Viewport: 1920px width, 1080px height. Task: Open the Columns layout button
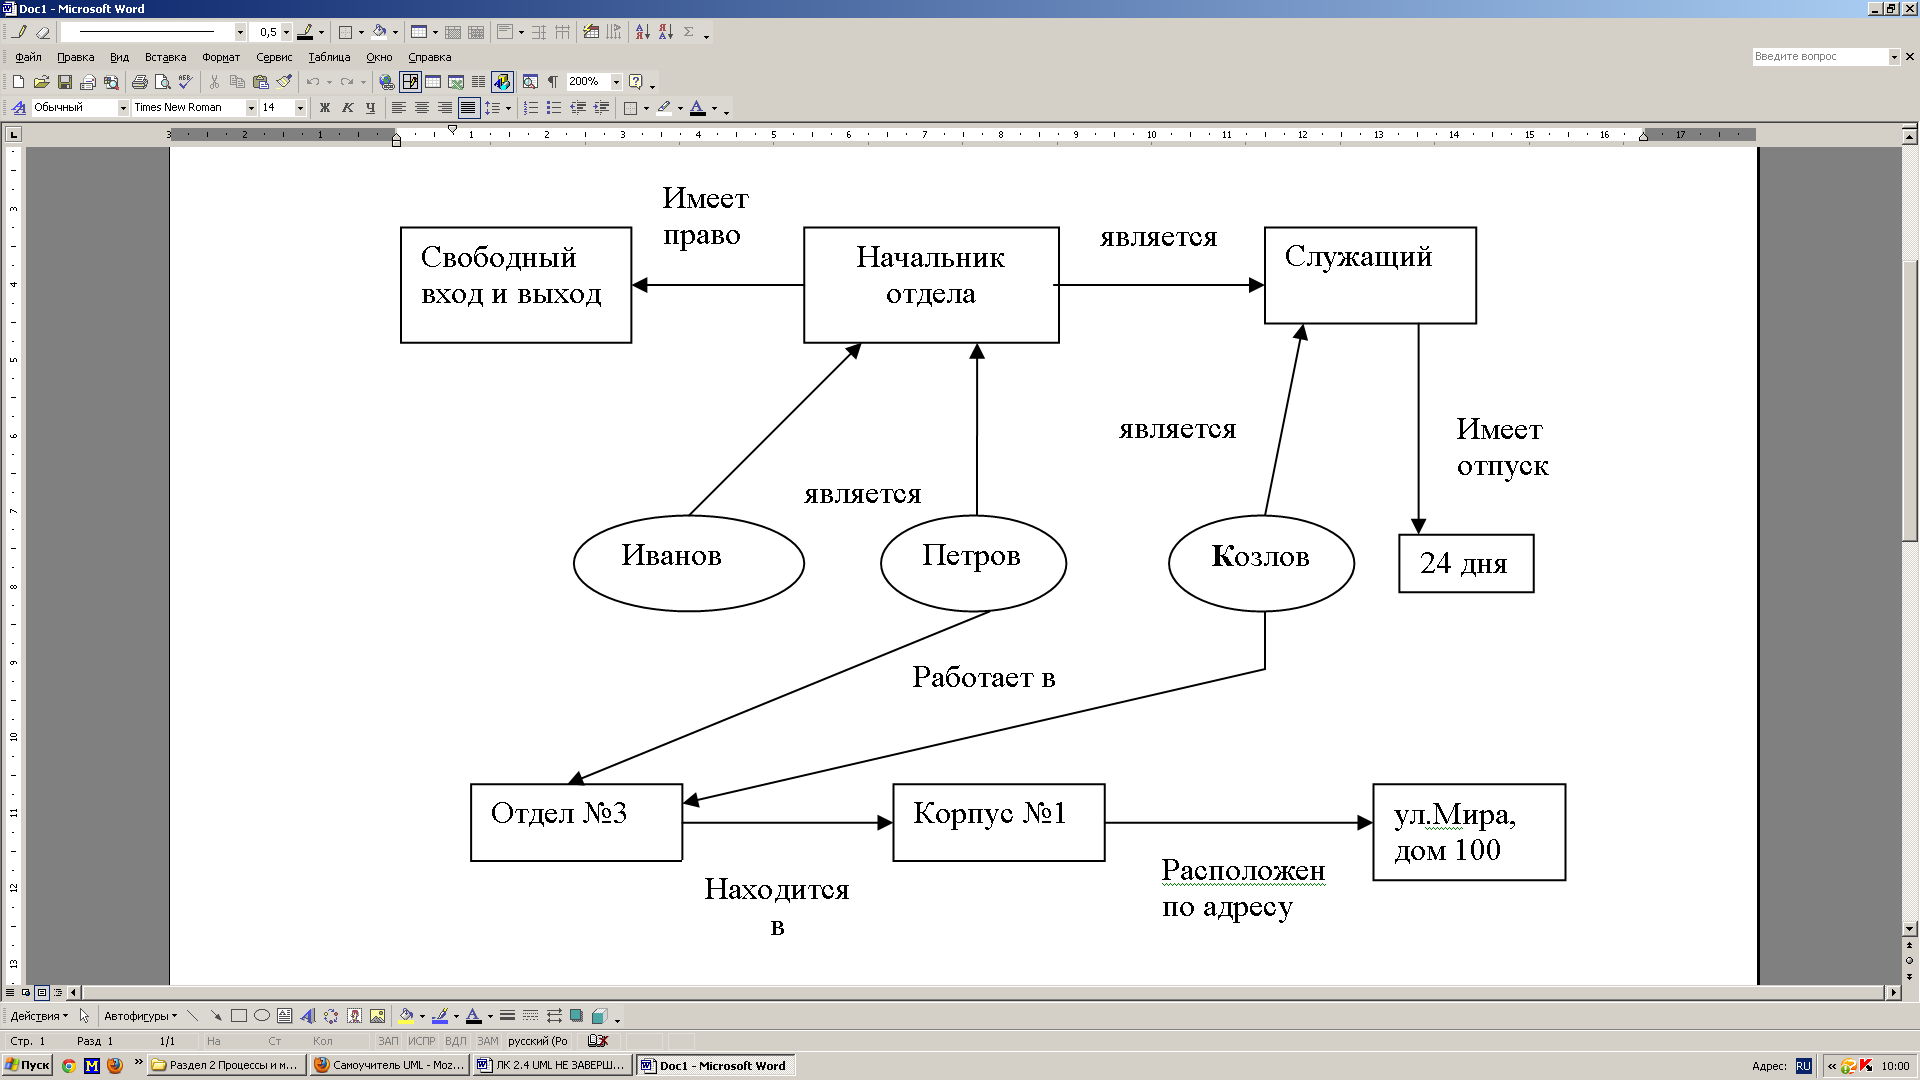479,82
